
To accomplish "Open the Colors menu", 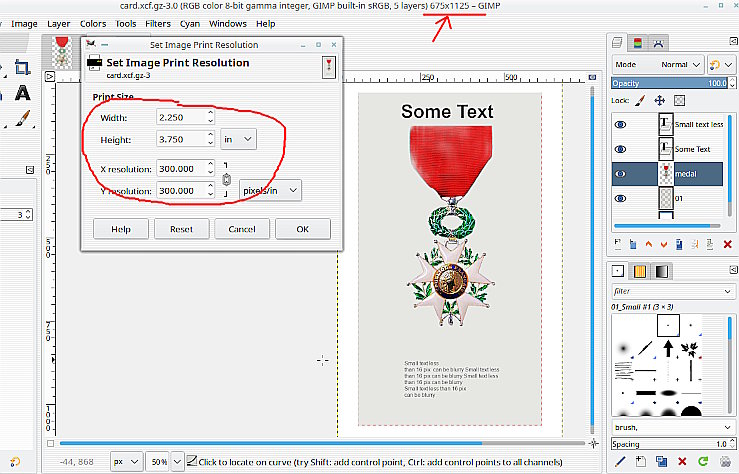I will click(x=93, y=24).
